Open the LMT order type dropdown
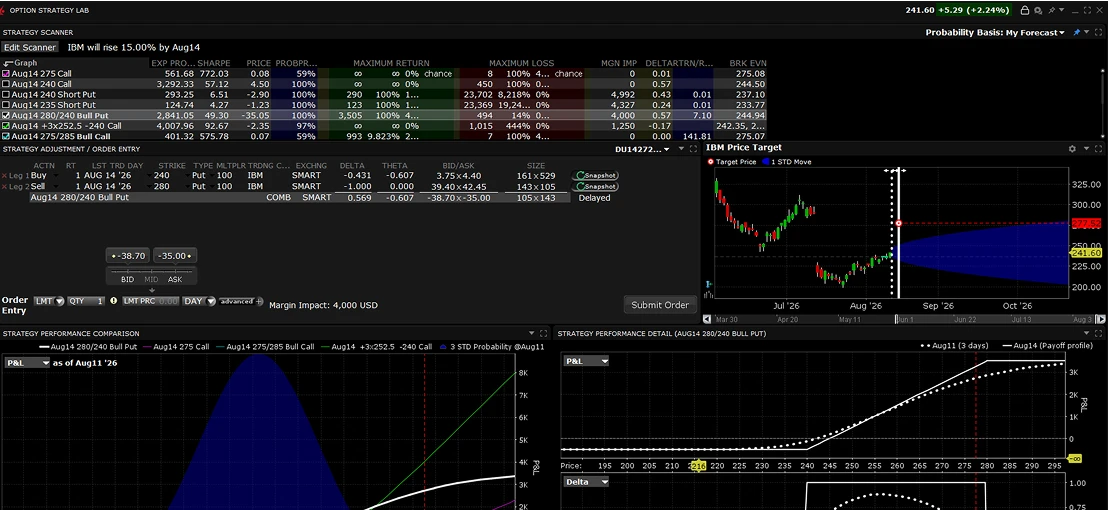Viewport: 1108px width, 510px height. tap(49, 301)
